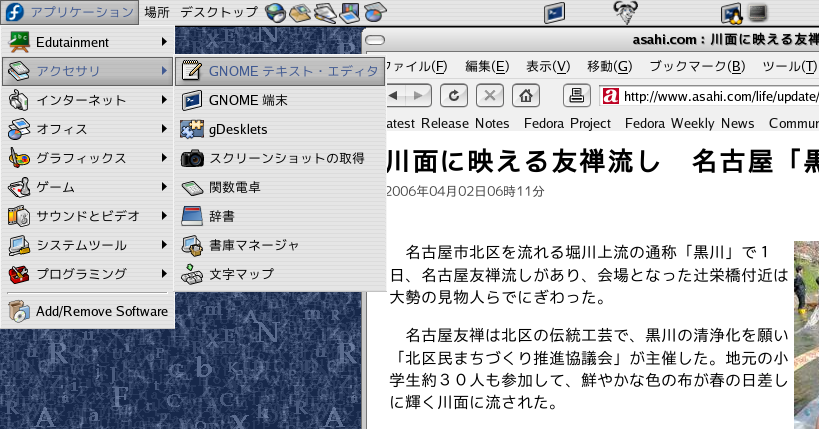Viewport: 819px width, 429px height.
Task: Click the browser print button
Action: click(576, 96)
